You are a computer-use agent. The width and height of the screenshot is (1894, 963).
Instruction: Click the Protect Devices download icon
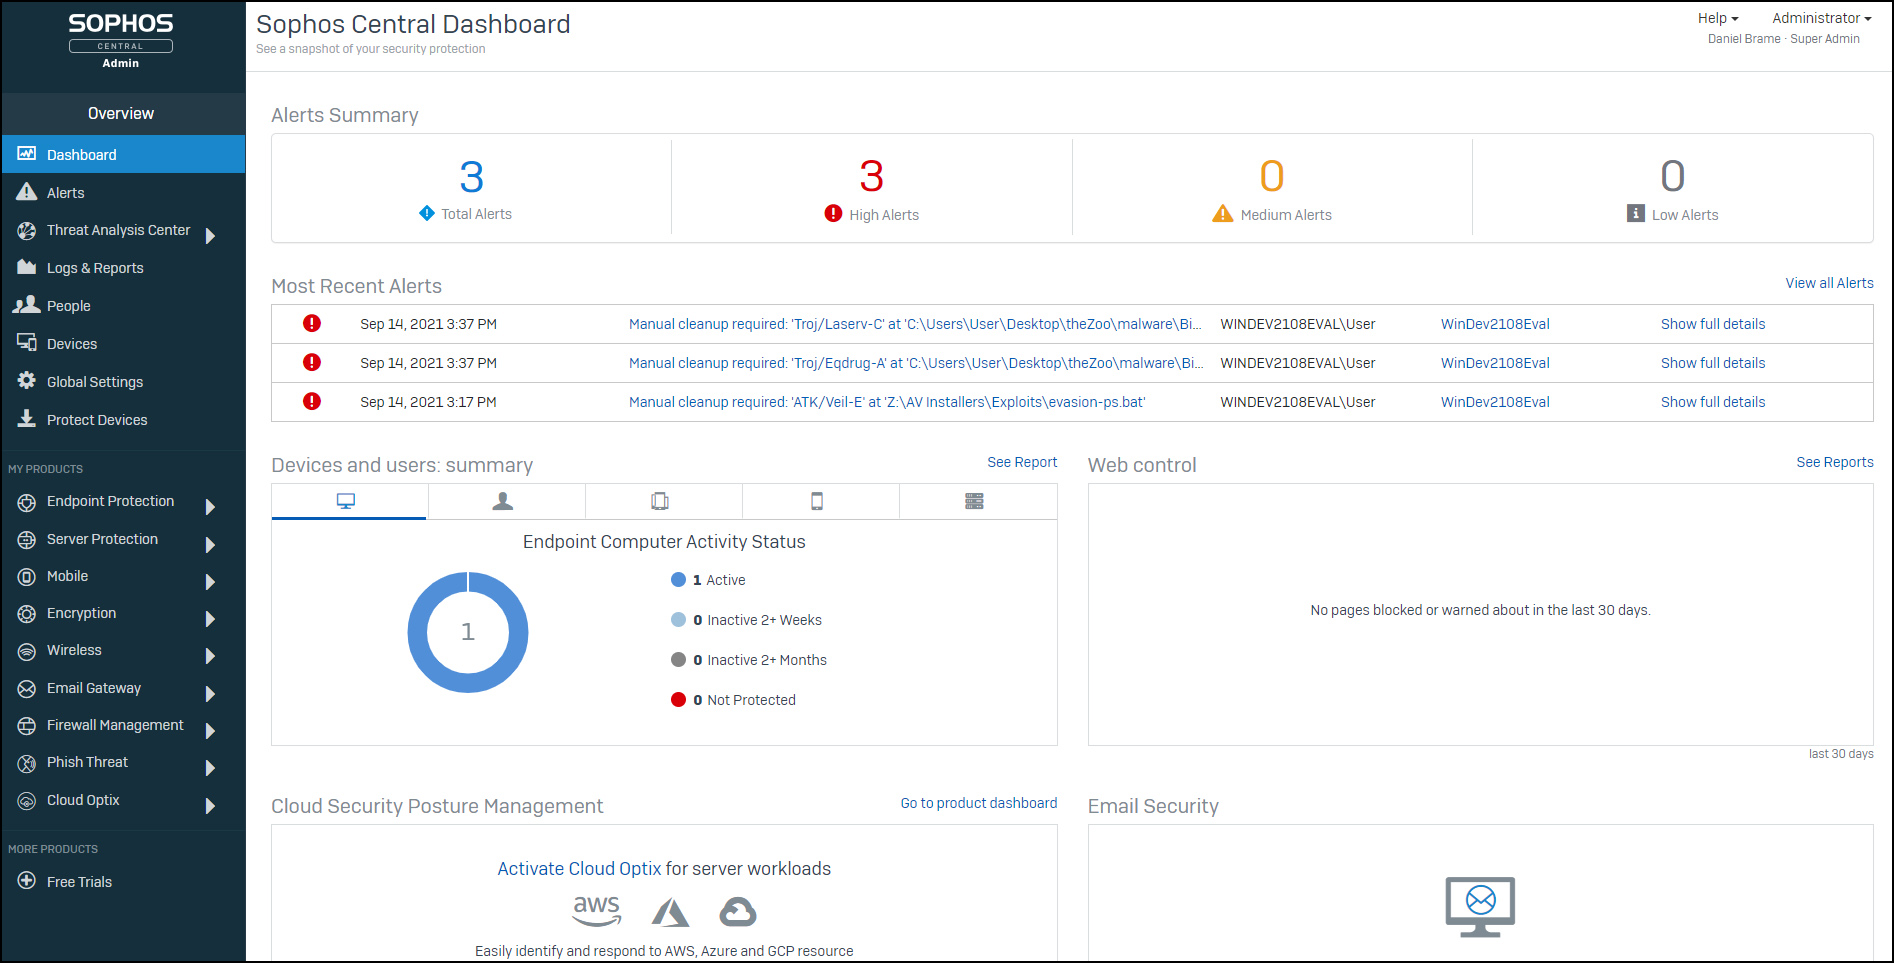tap(27, 419)
